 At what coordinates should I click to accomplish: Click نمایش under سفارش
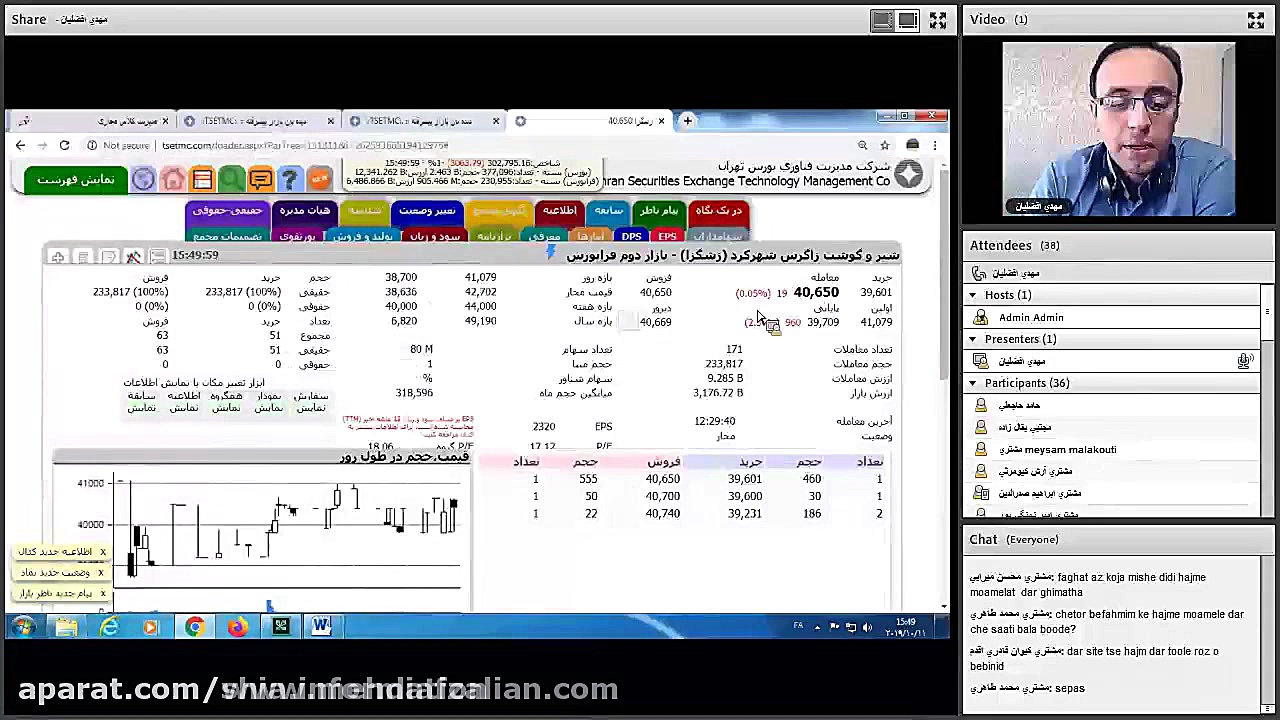(311, 408)
